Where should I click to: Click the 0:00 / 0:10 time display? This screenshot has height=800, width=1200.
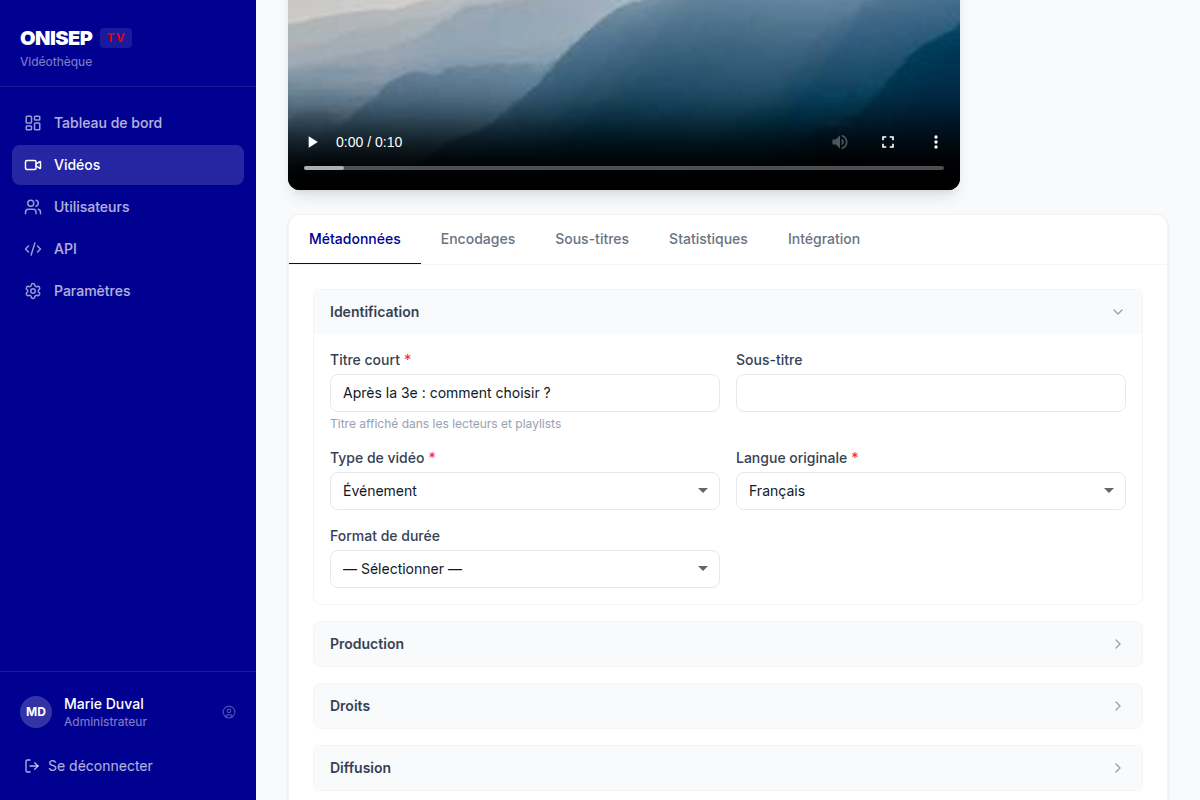pyautogui.click(x=369, y=142)
